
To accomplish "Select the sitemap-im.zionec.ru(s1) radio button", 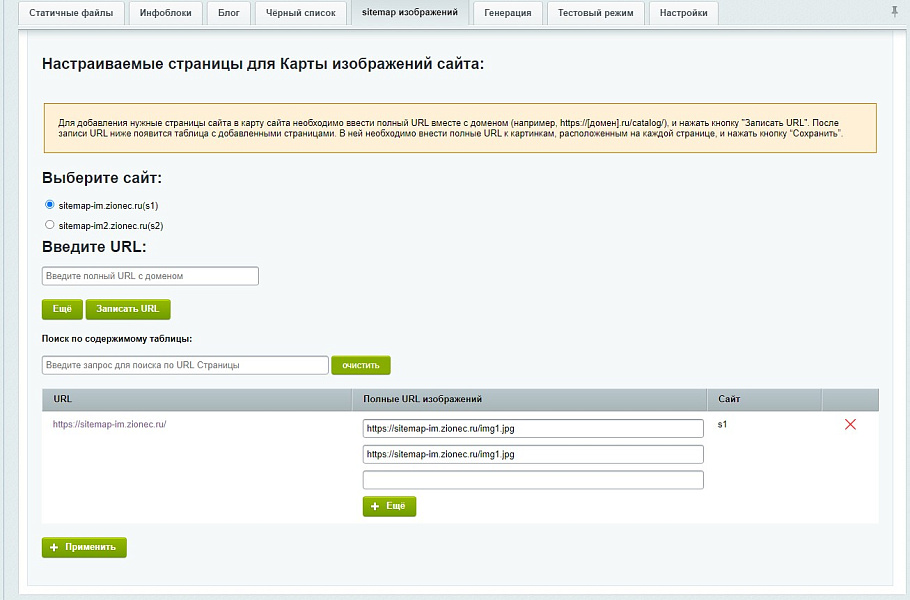I will (x=49, y=205).
